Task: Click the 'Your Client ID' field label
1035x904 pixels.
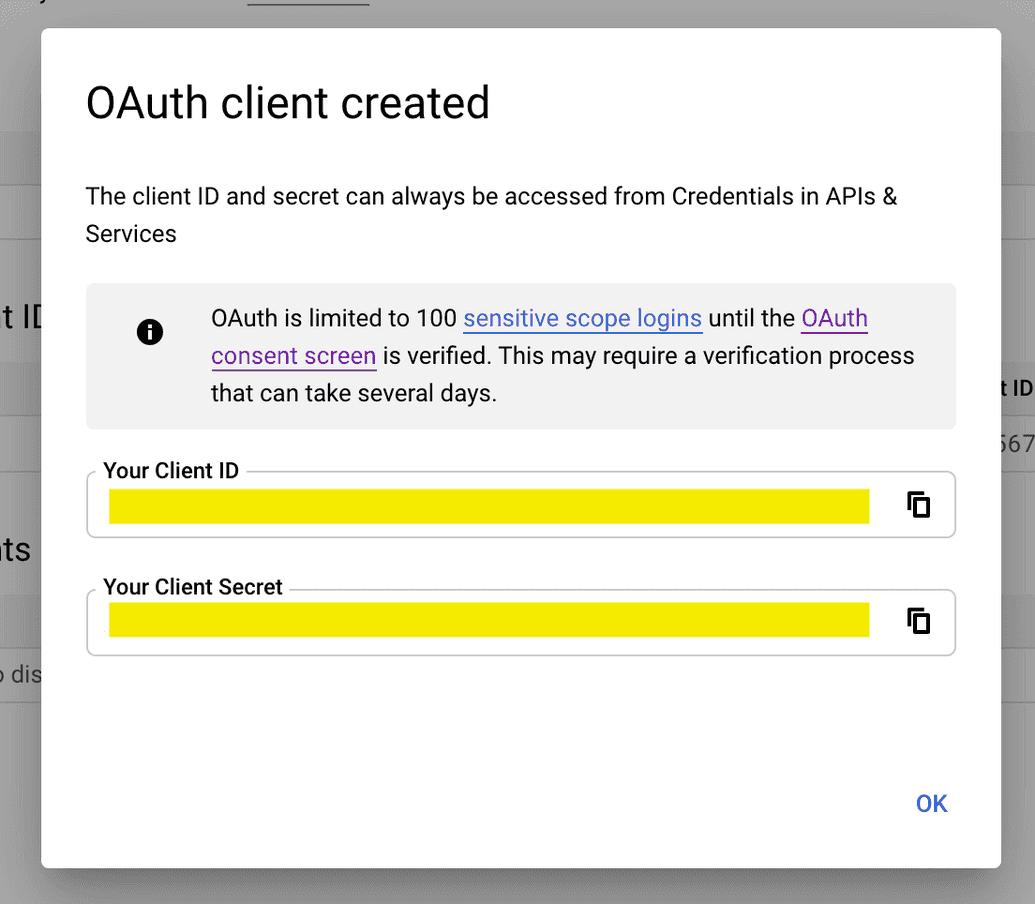Action: (171, 470)
